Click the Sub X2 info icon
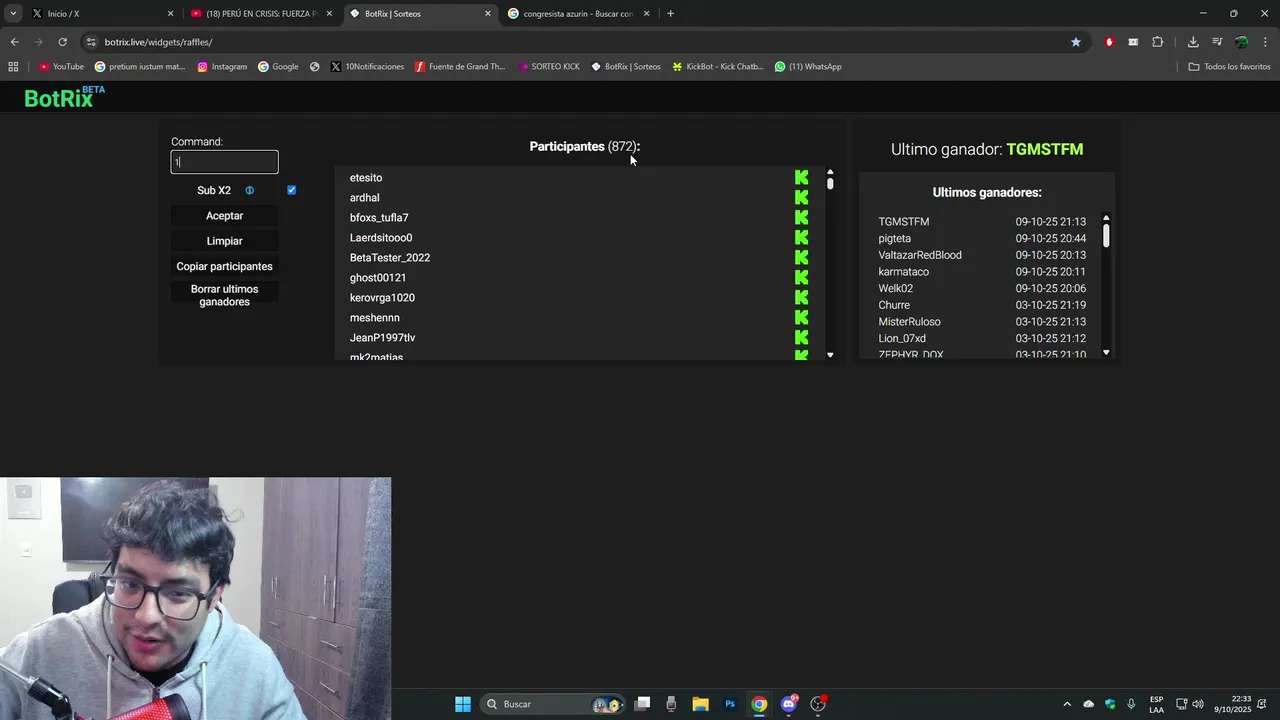This screenshot has width=1280, height=720. coord(250,190)
